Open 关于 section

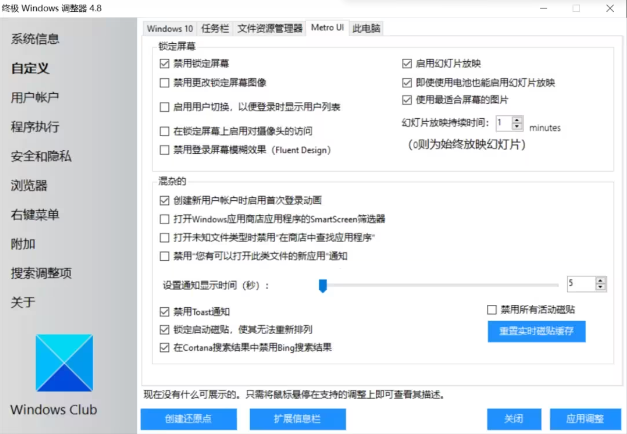point(23,302)
